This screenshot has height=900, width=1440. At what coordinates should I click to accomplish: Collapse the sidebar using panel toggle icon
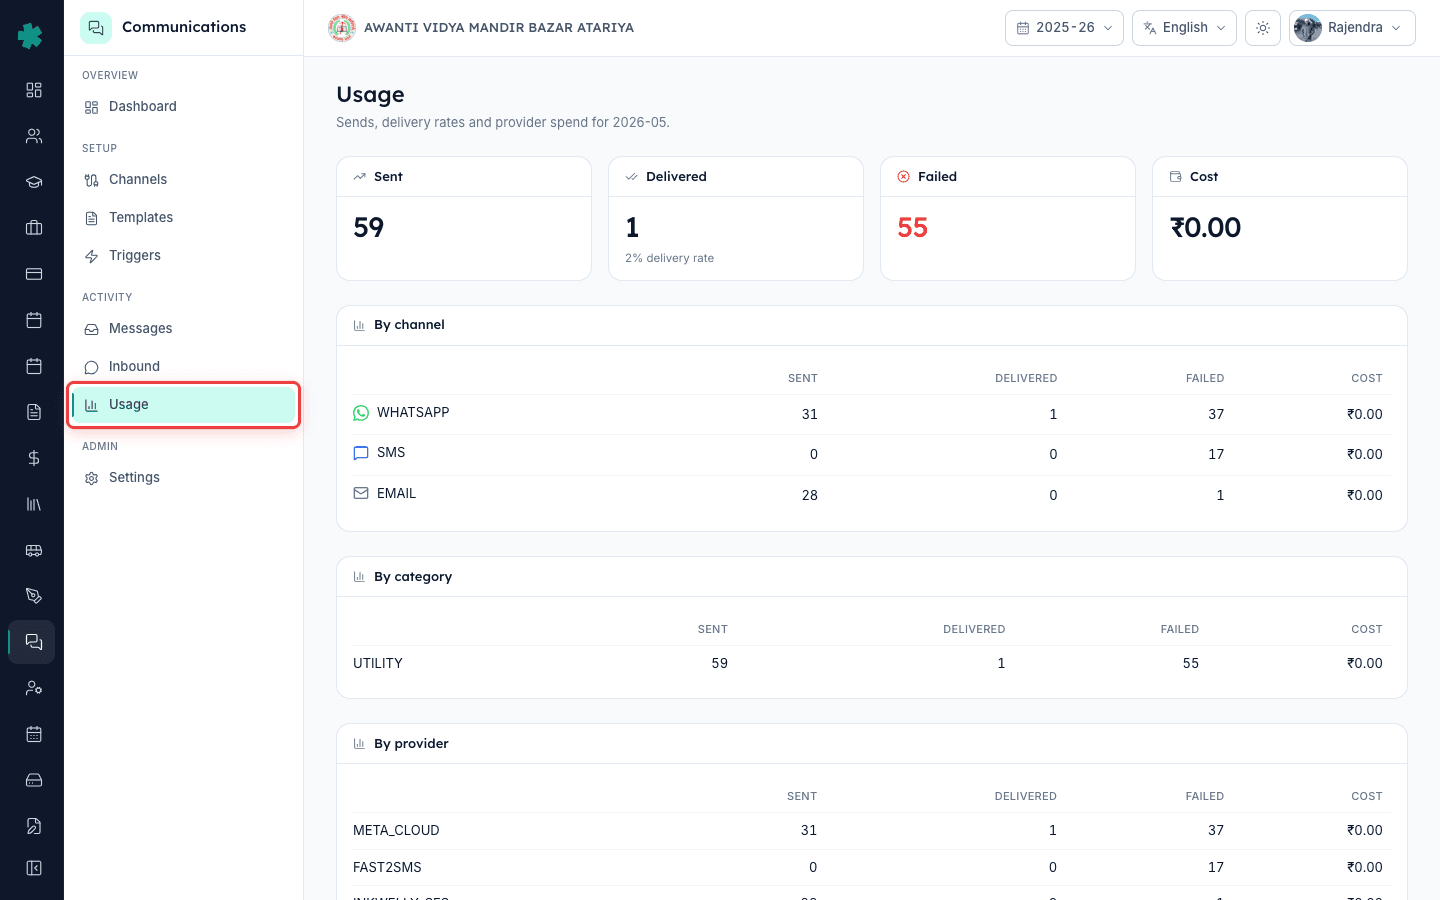34,868
